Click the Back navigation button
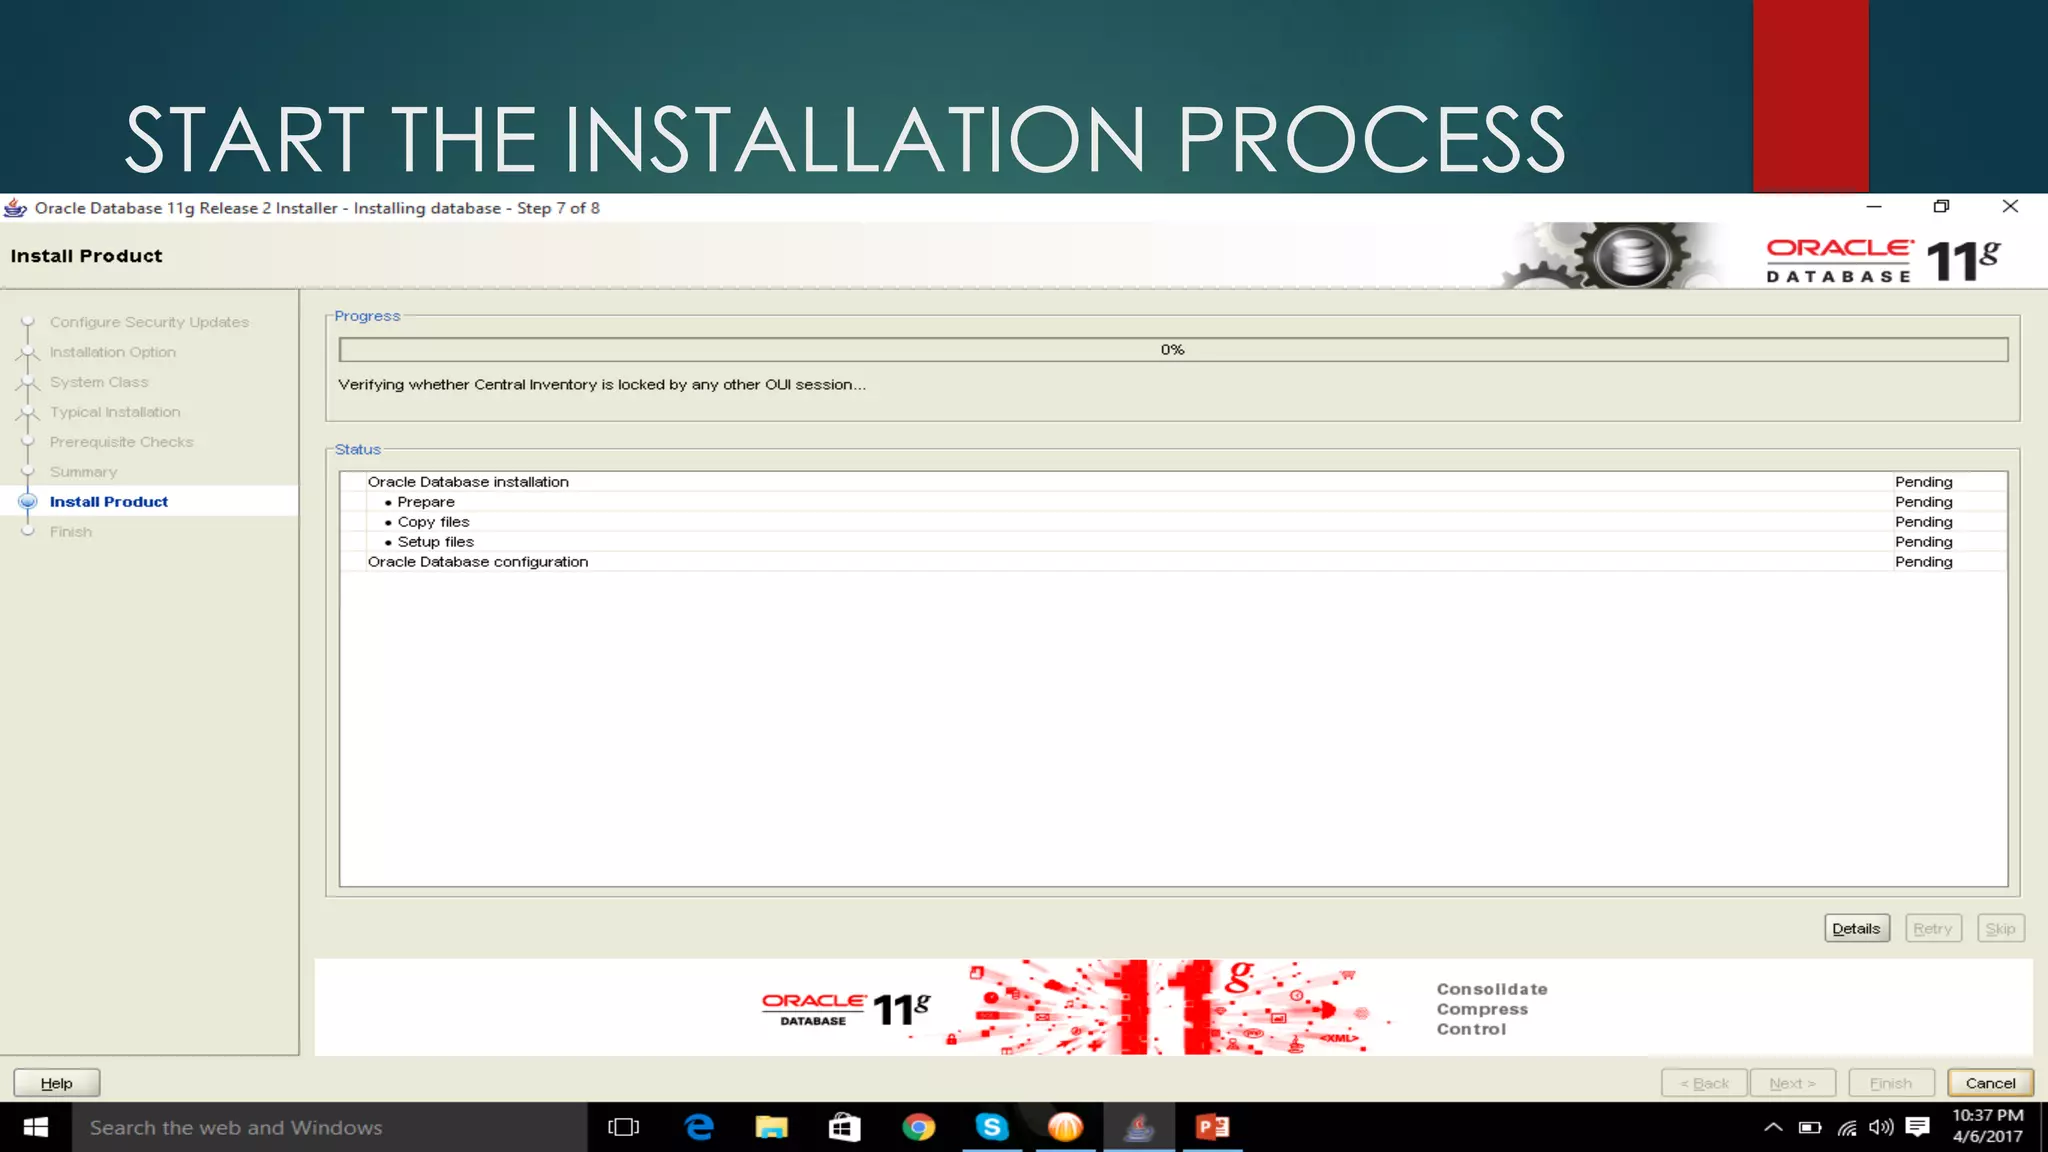The height and width of the screenshot is (1152, 2048). coord(1704,1083)
